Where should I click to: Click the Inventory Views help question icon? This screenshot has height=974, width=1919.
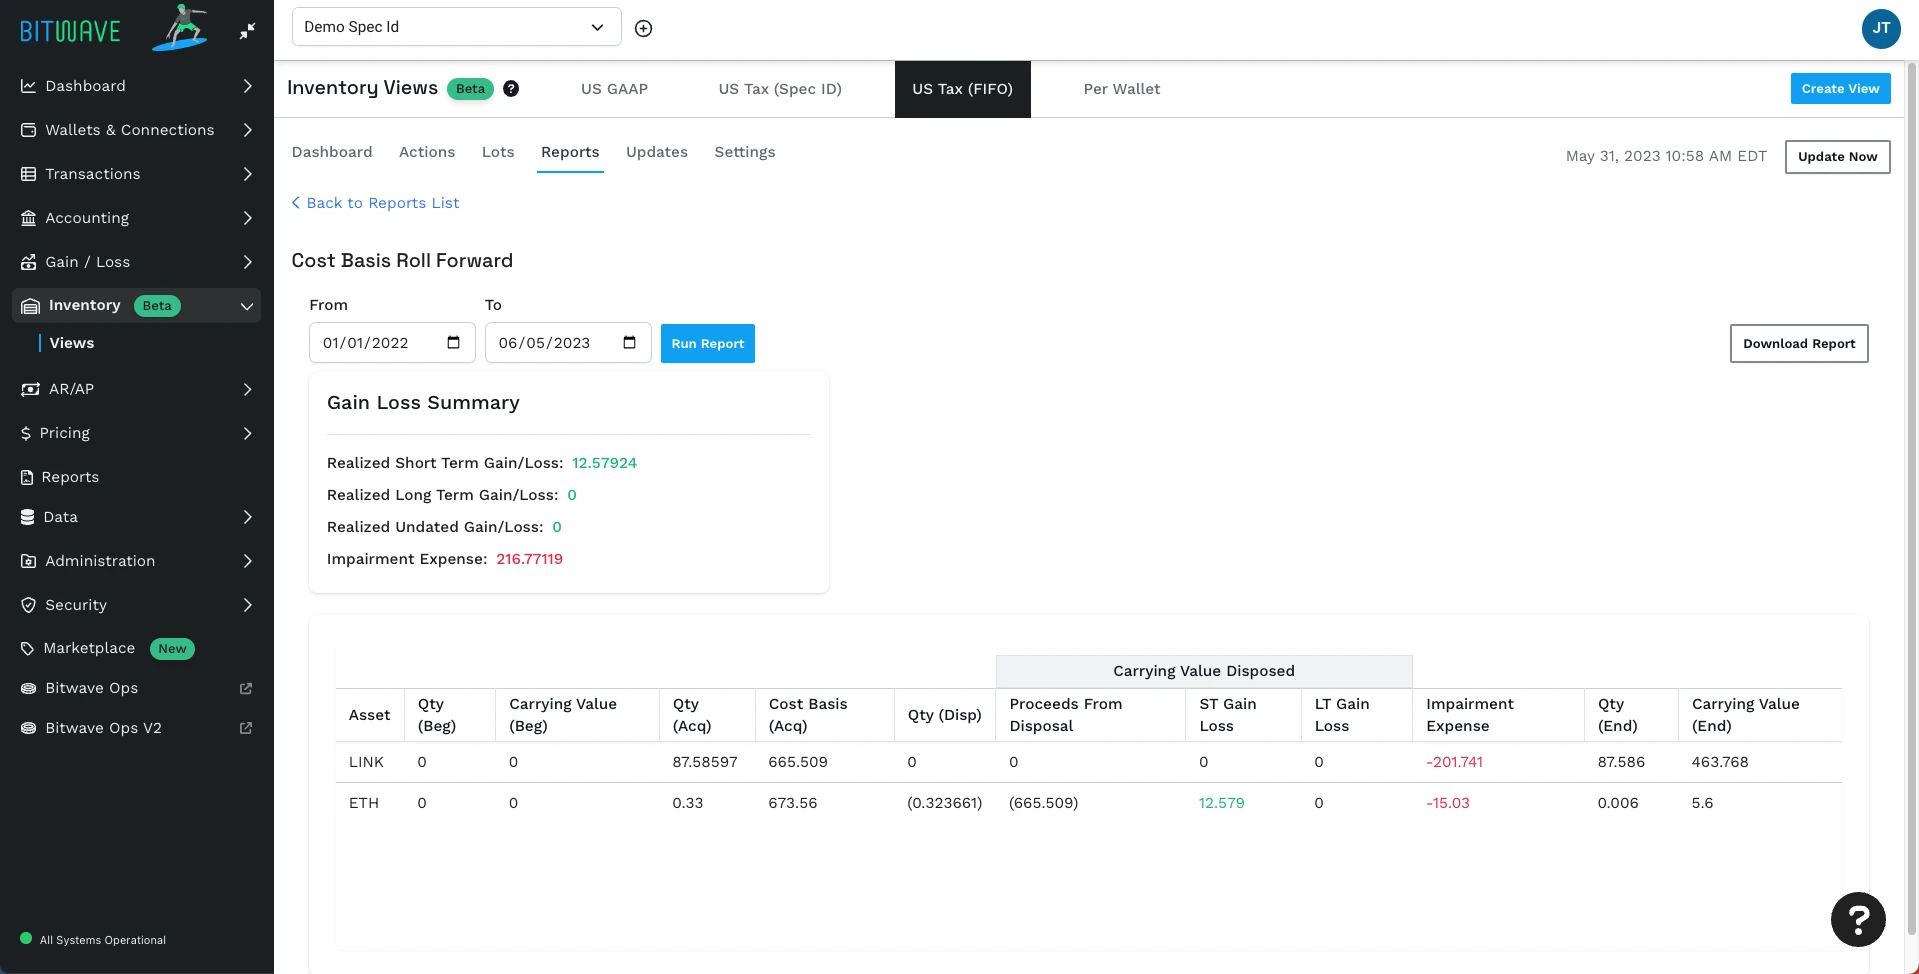(x=511, y=88)
